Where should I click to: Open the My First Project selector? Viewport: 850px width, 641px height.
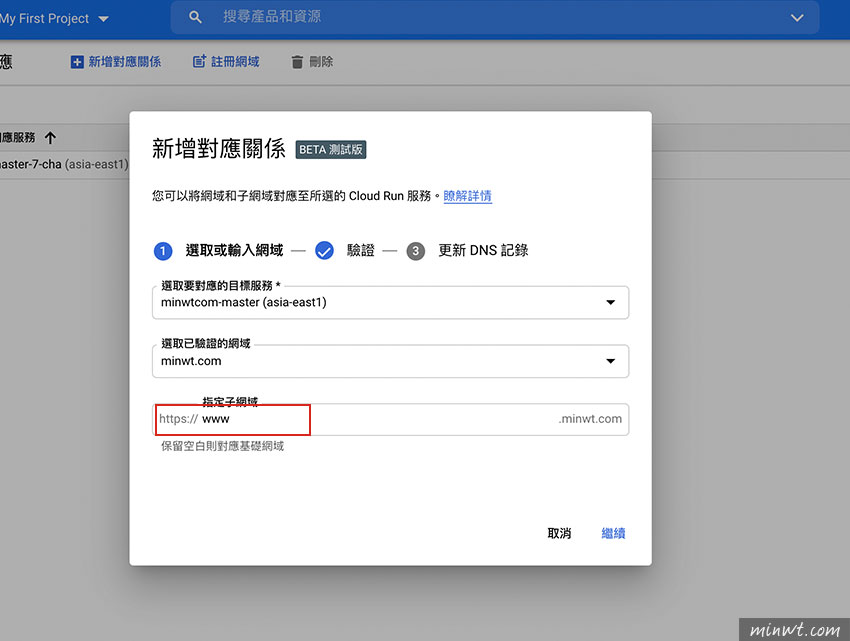[54, 18]
